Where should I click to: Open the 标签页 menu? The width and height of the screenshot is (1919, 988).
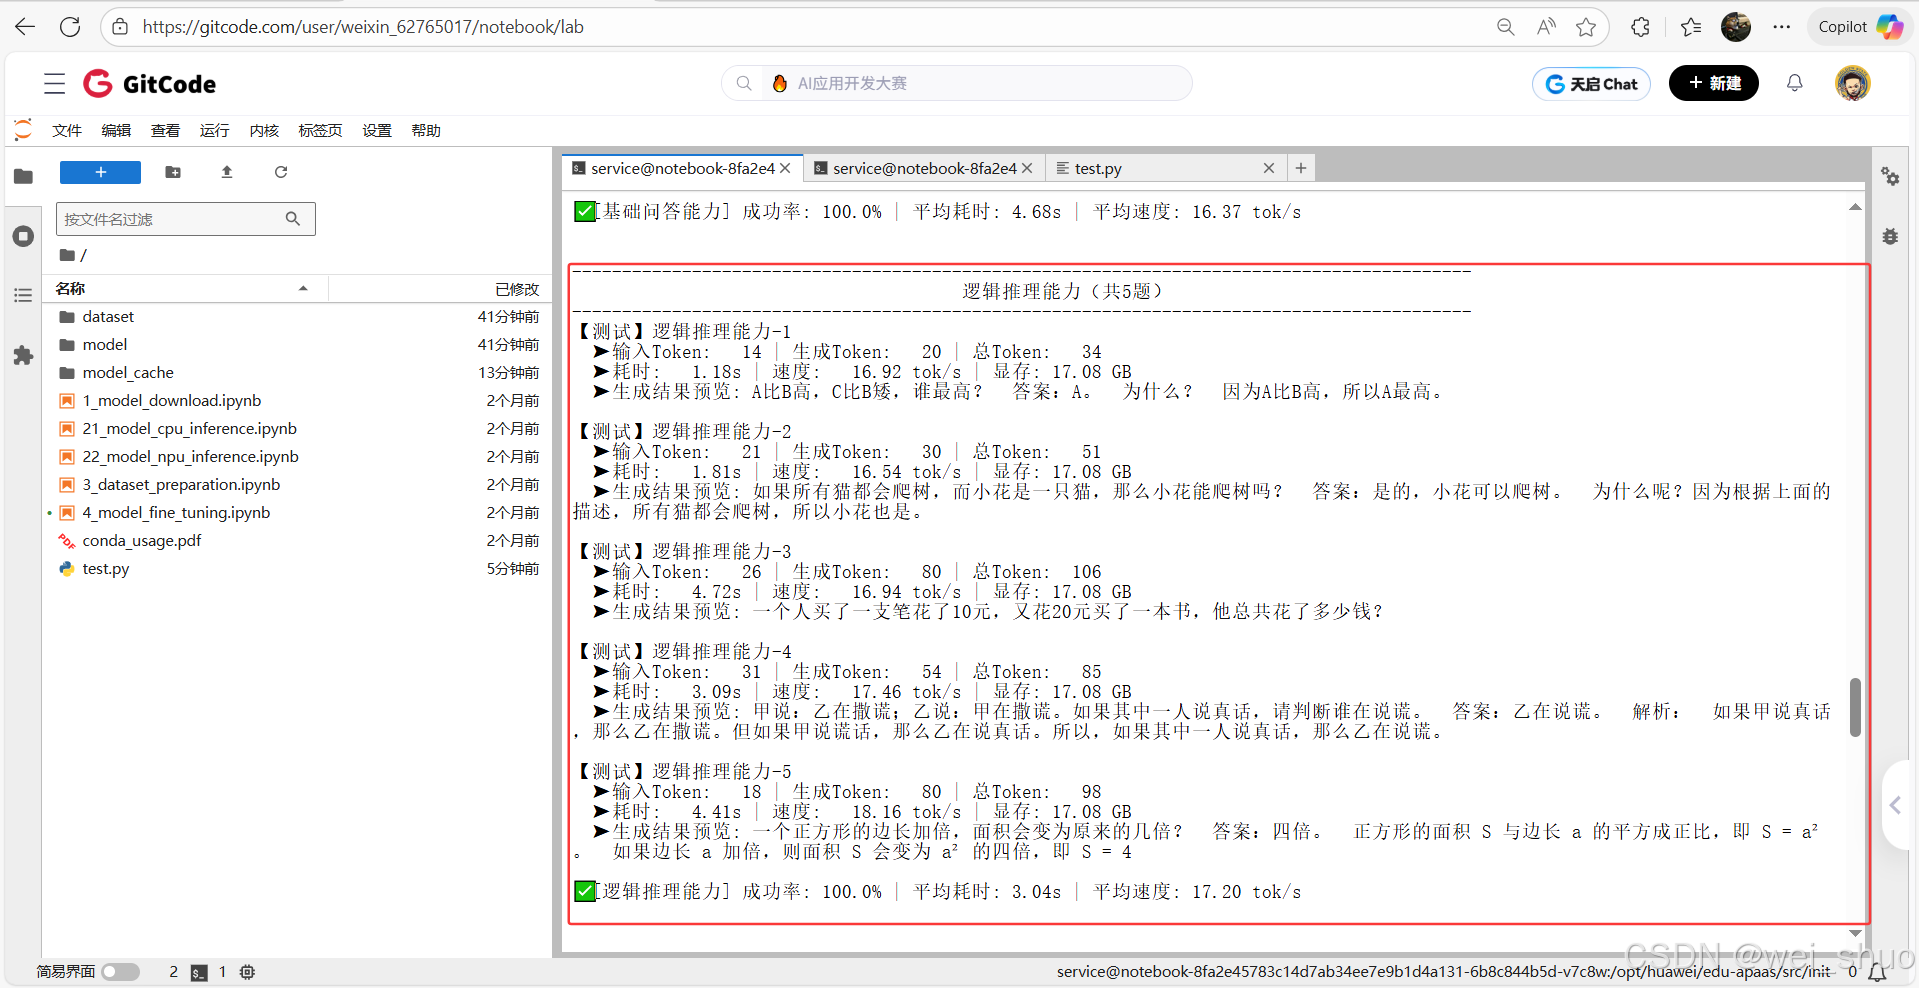320,130
